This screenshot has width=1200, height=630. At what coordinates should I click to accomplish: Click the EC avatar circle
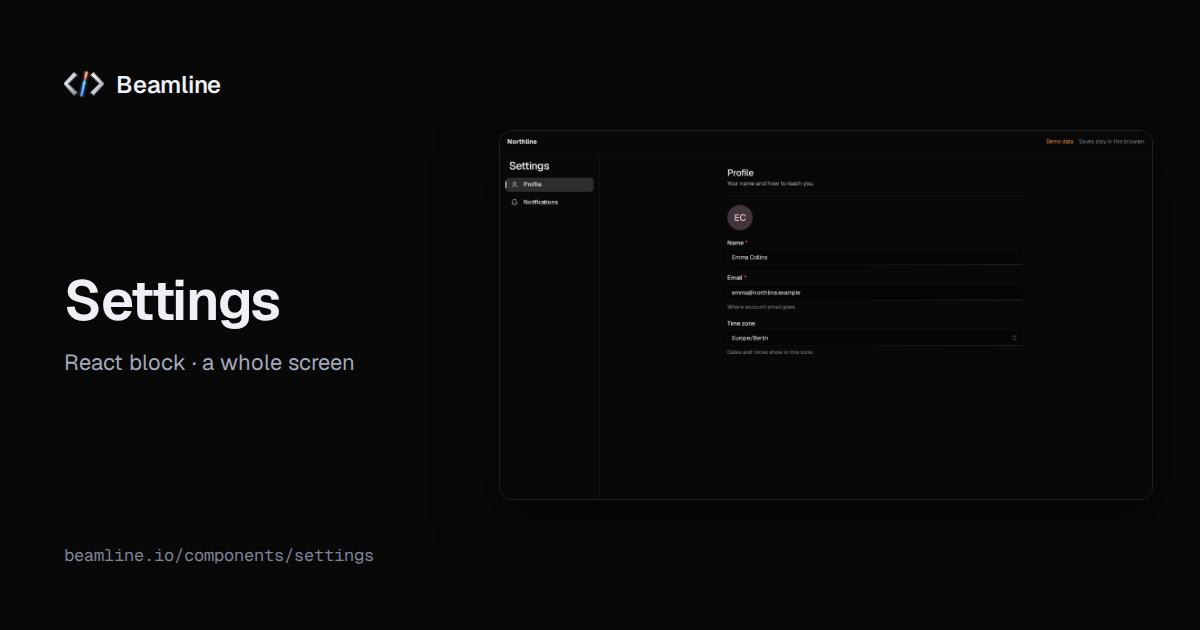coord(740,217)
